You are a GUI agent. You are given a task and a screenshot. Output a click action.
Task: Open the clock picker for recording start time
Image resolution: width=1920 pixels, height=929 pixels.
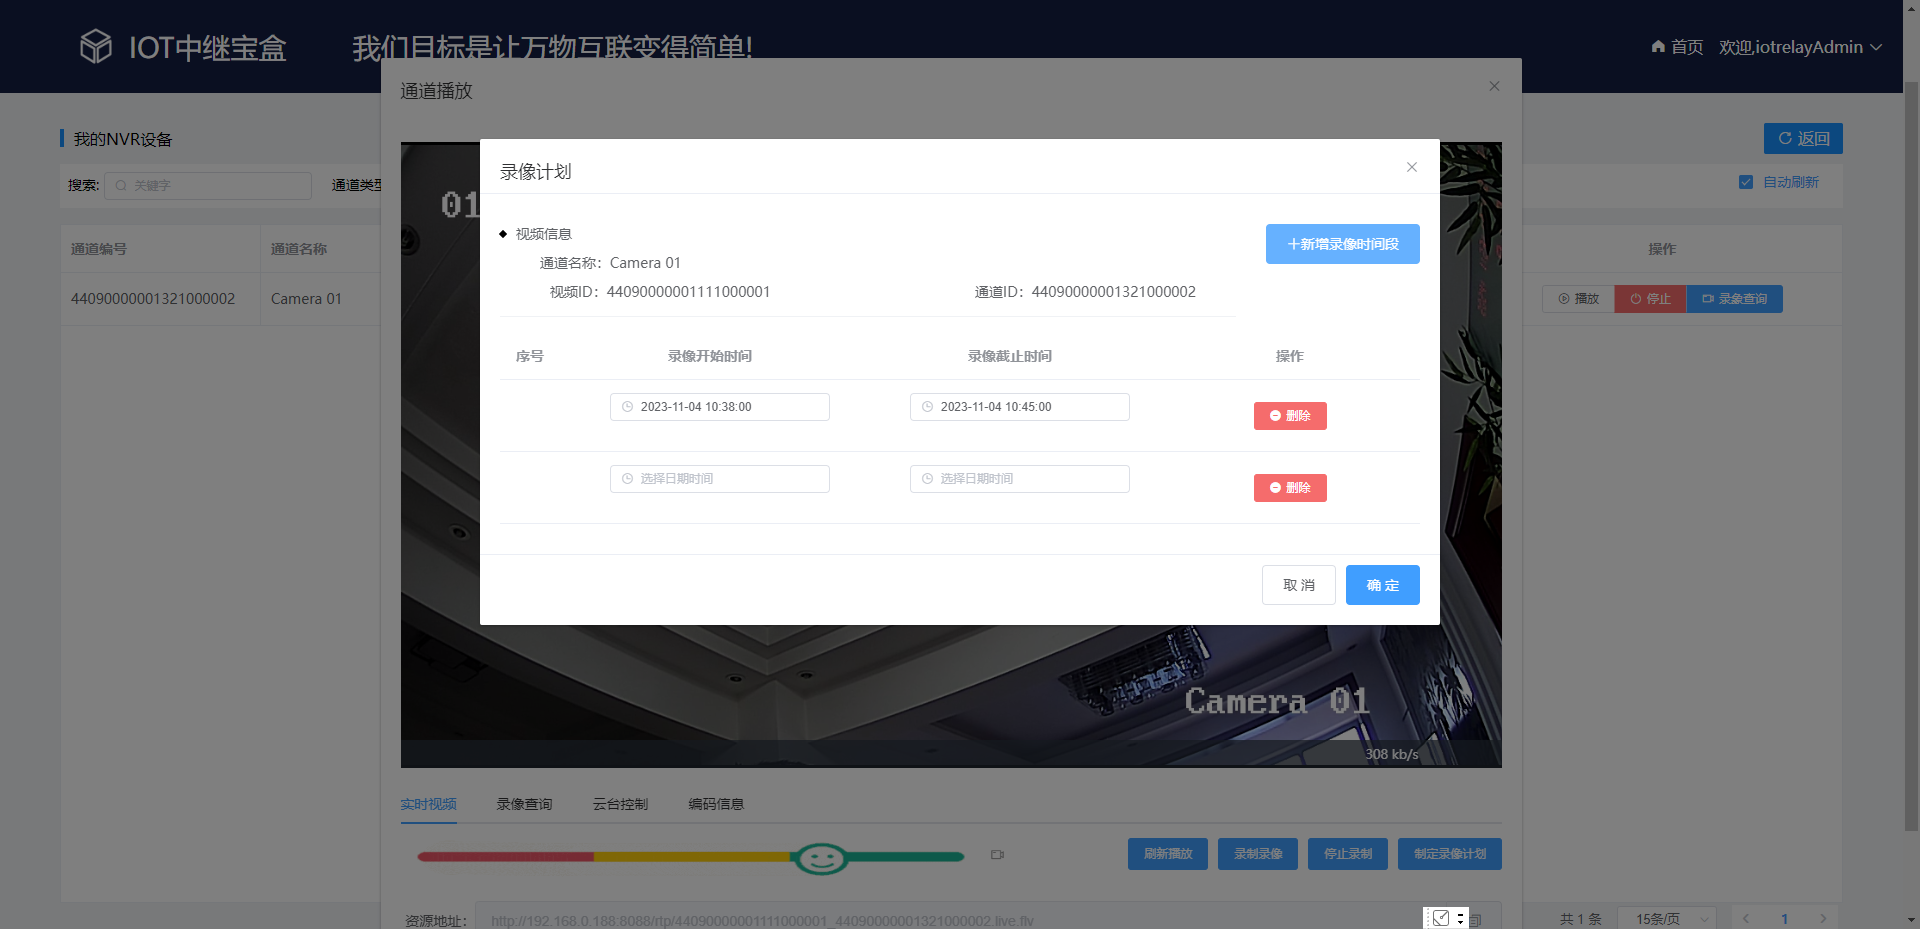pos(627,406)
